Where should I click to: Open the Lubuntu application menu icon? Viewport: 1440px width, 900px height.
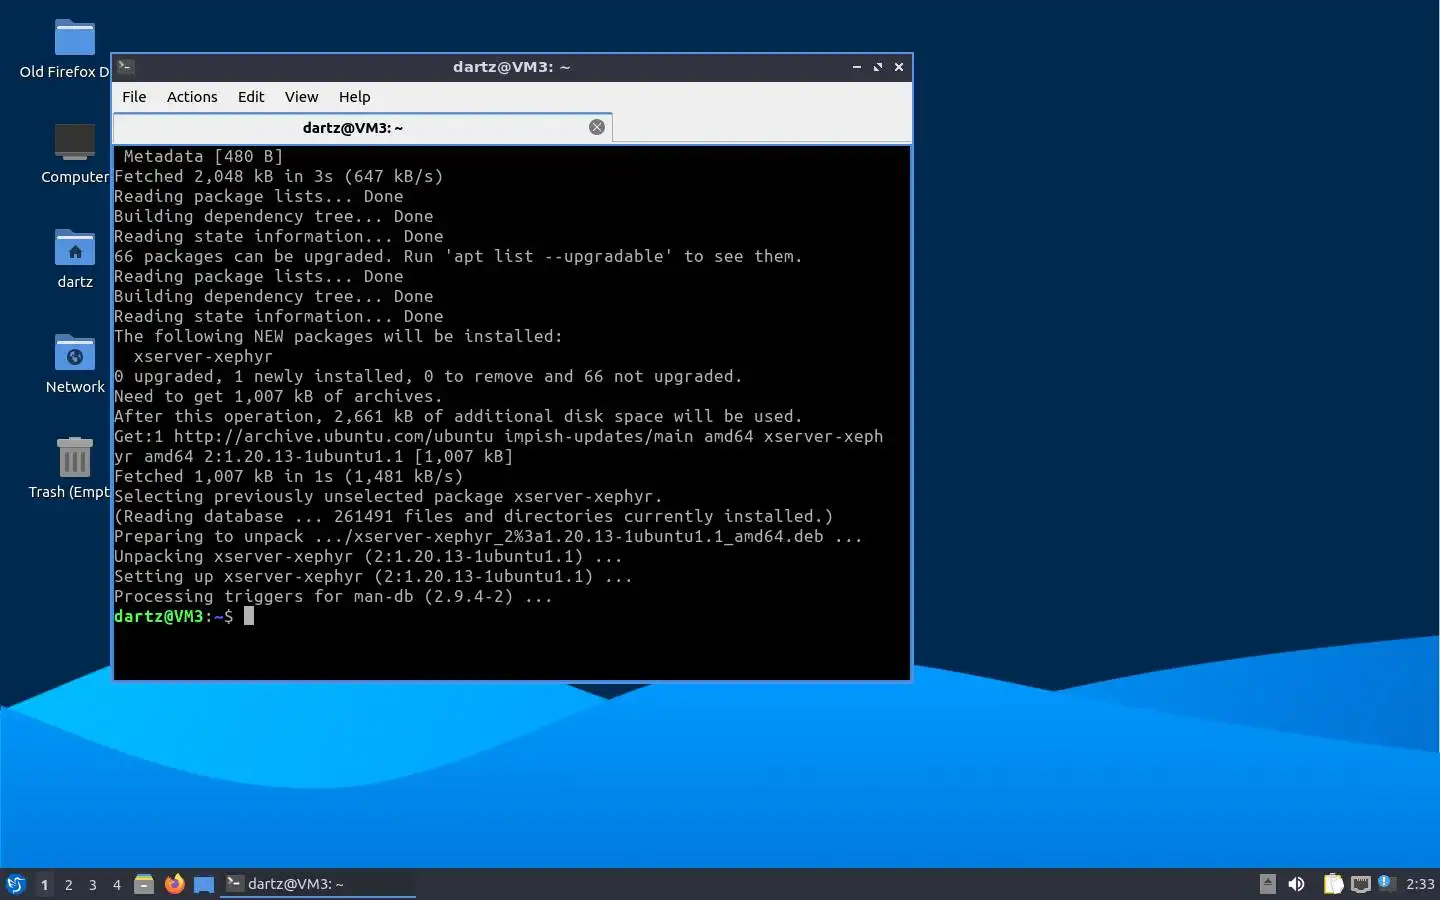15,884
